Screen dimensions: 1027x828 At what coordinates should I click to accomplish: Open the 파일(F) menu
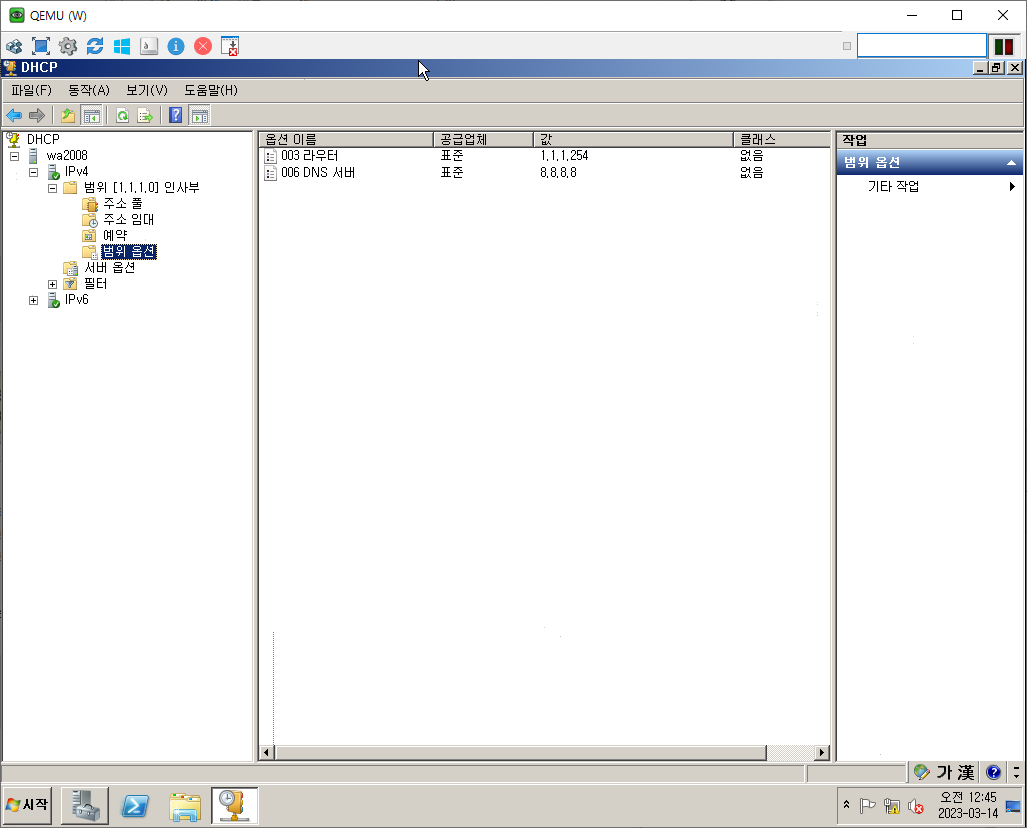point(31,90)
